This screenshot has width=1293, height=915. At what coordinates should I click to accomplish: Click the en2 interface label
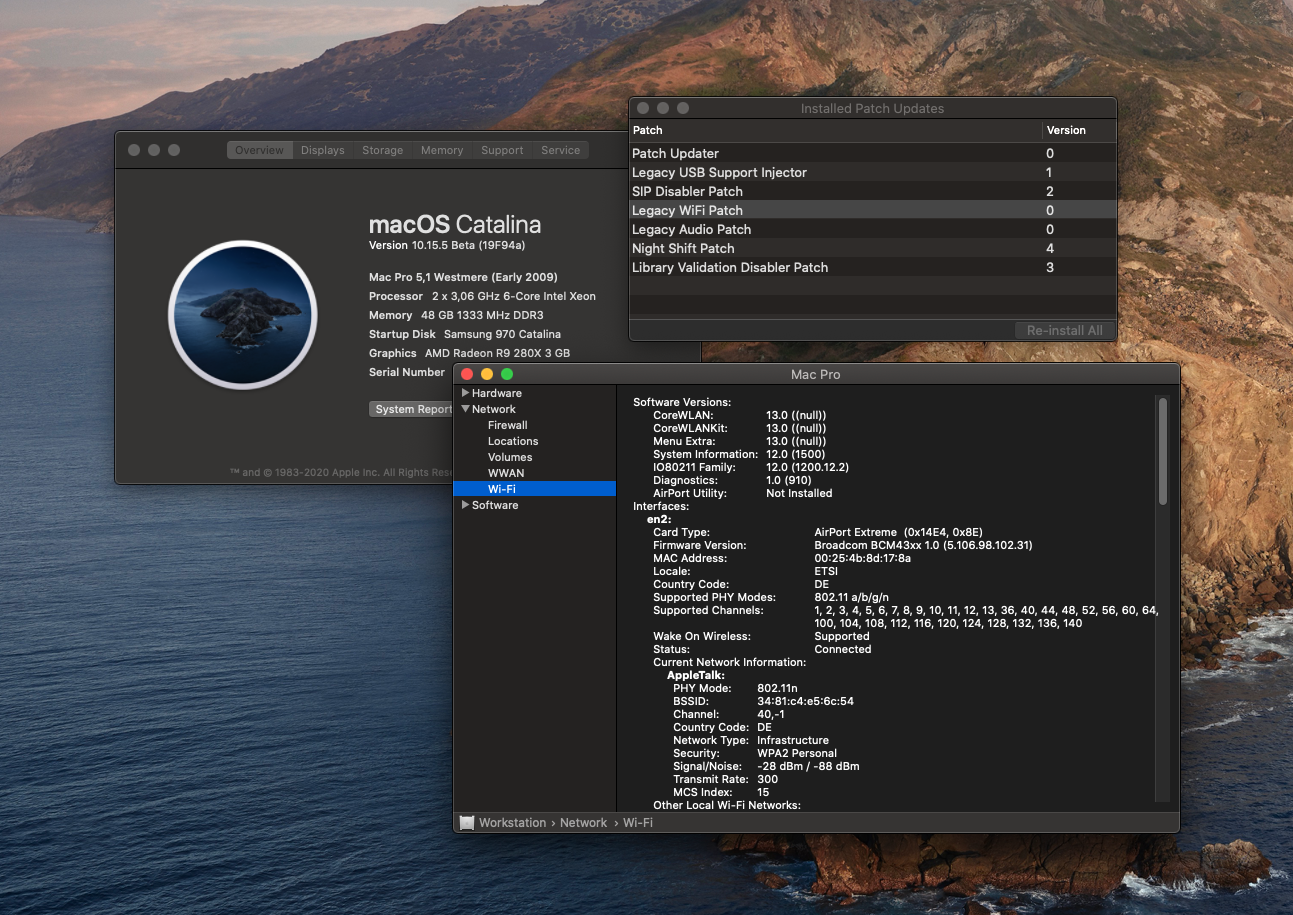click(658, 519)
